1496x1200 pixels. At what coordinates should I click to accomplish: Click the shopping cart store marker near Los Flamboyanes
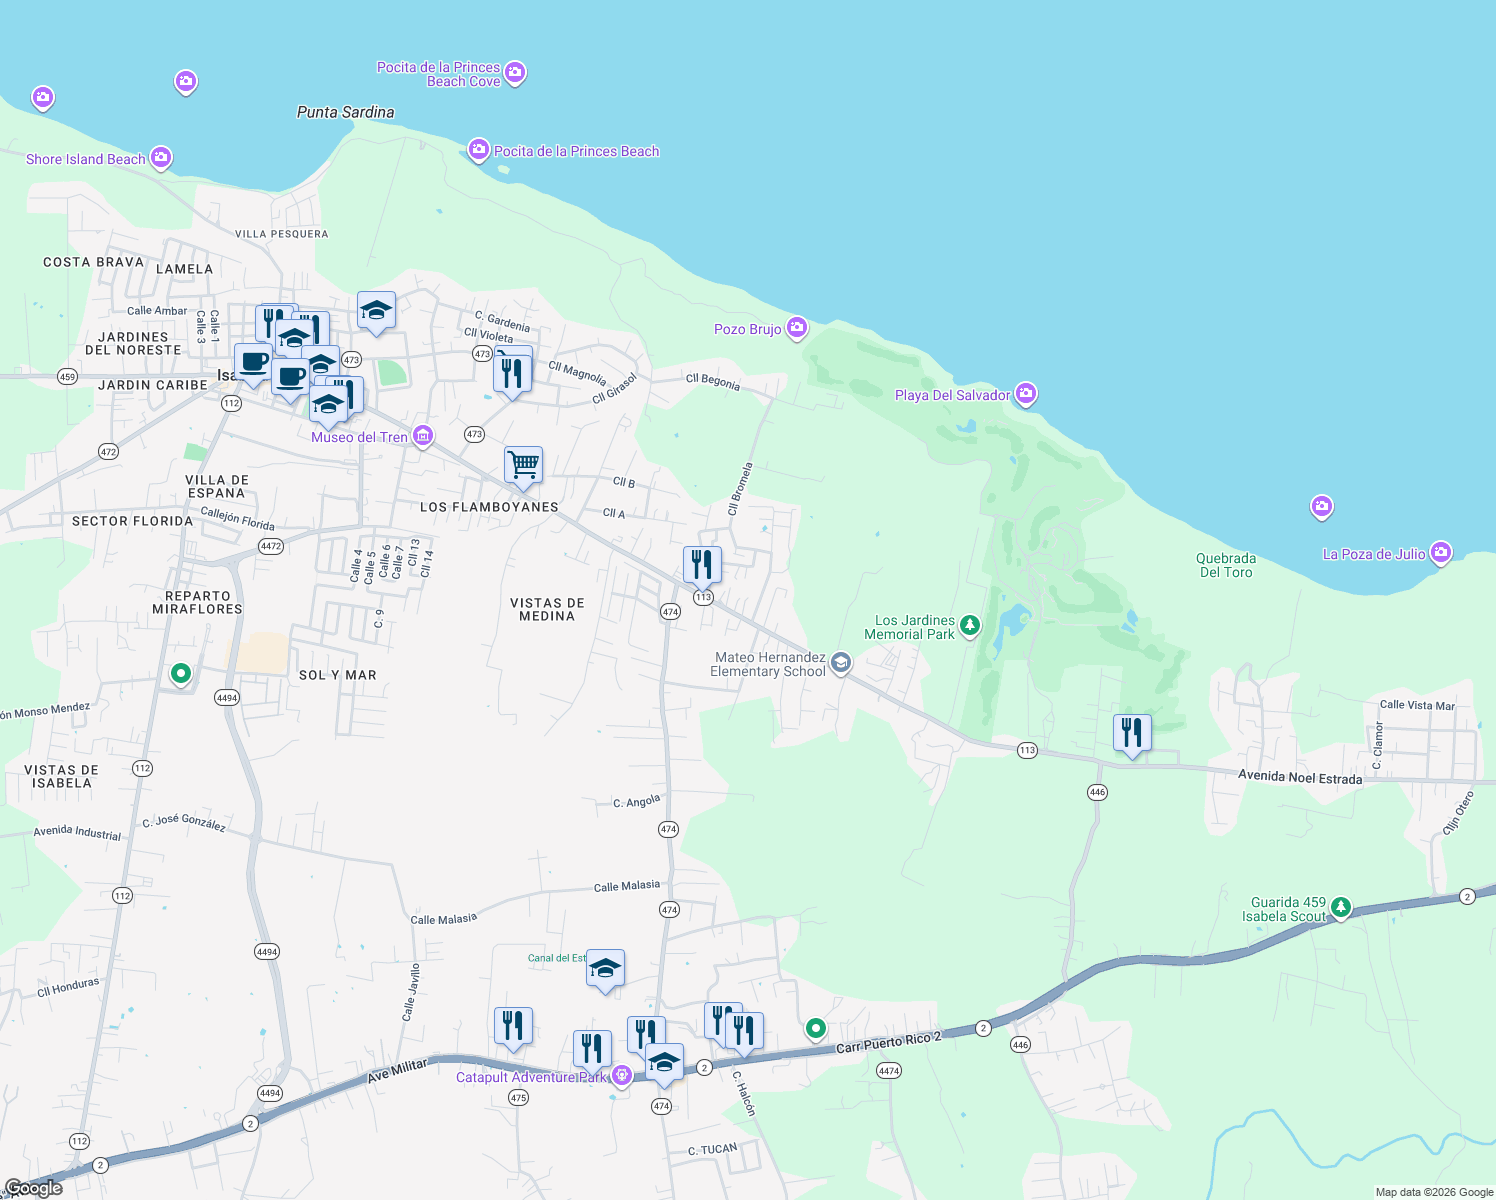524,463
